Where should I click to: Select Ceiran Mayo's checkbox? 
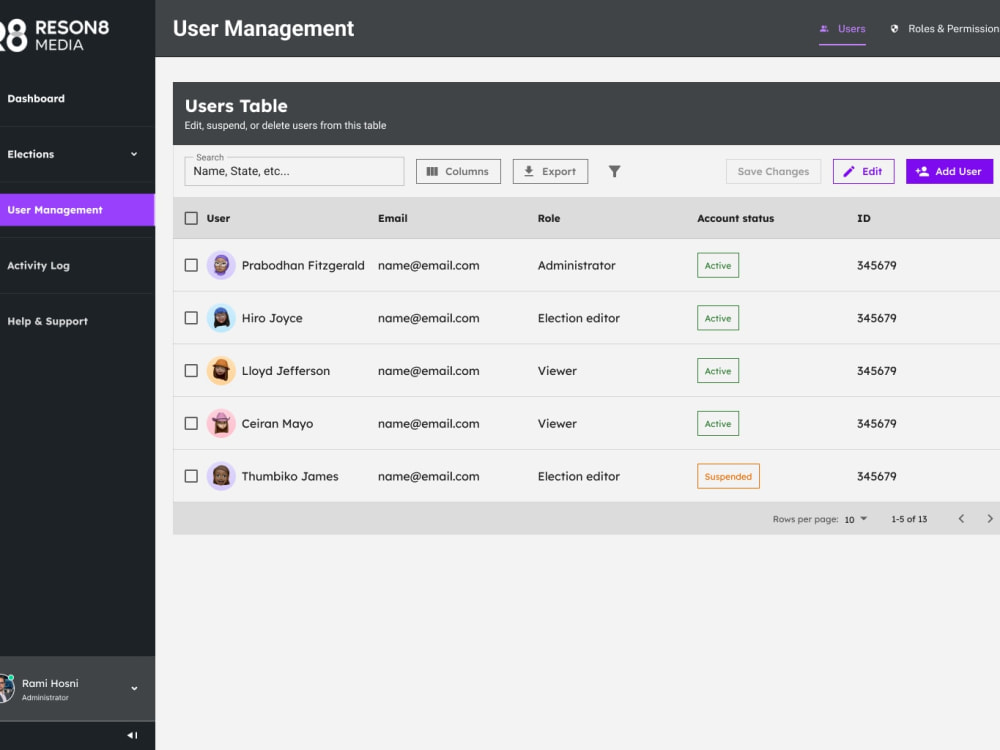191,423
